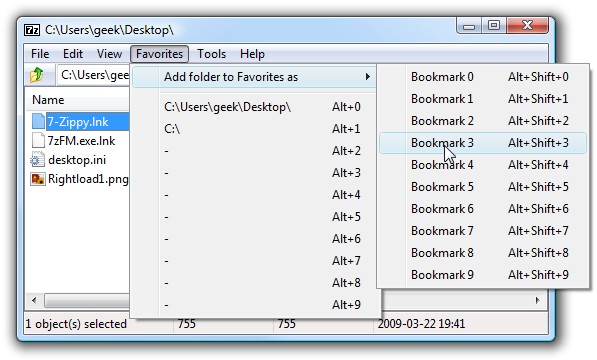Open the Edit menu
The image size is (597, 360).
point(73,54)
